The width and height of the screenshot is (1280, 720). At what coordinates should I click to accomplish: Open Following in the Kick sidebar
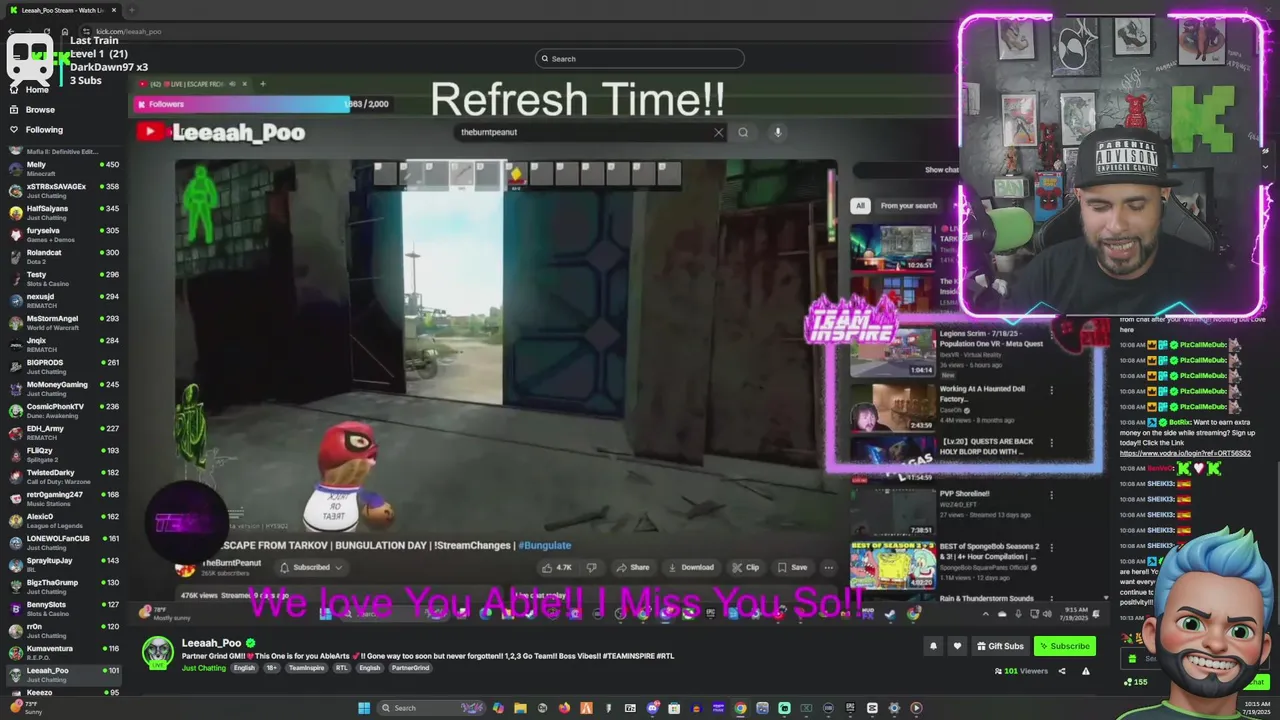coord(36,129)
